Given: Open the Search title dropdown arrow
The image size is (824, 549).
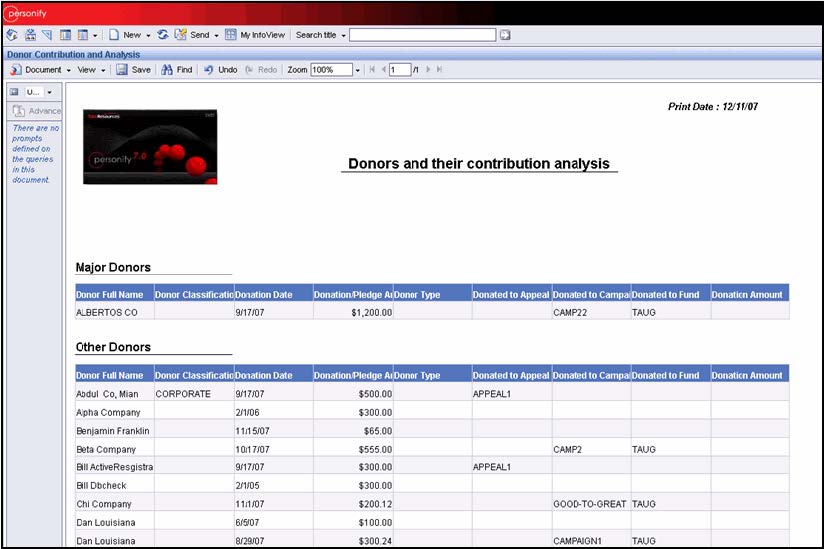Looking at the screenshot, I should [343, 35].
